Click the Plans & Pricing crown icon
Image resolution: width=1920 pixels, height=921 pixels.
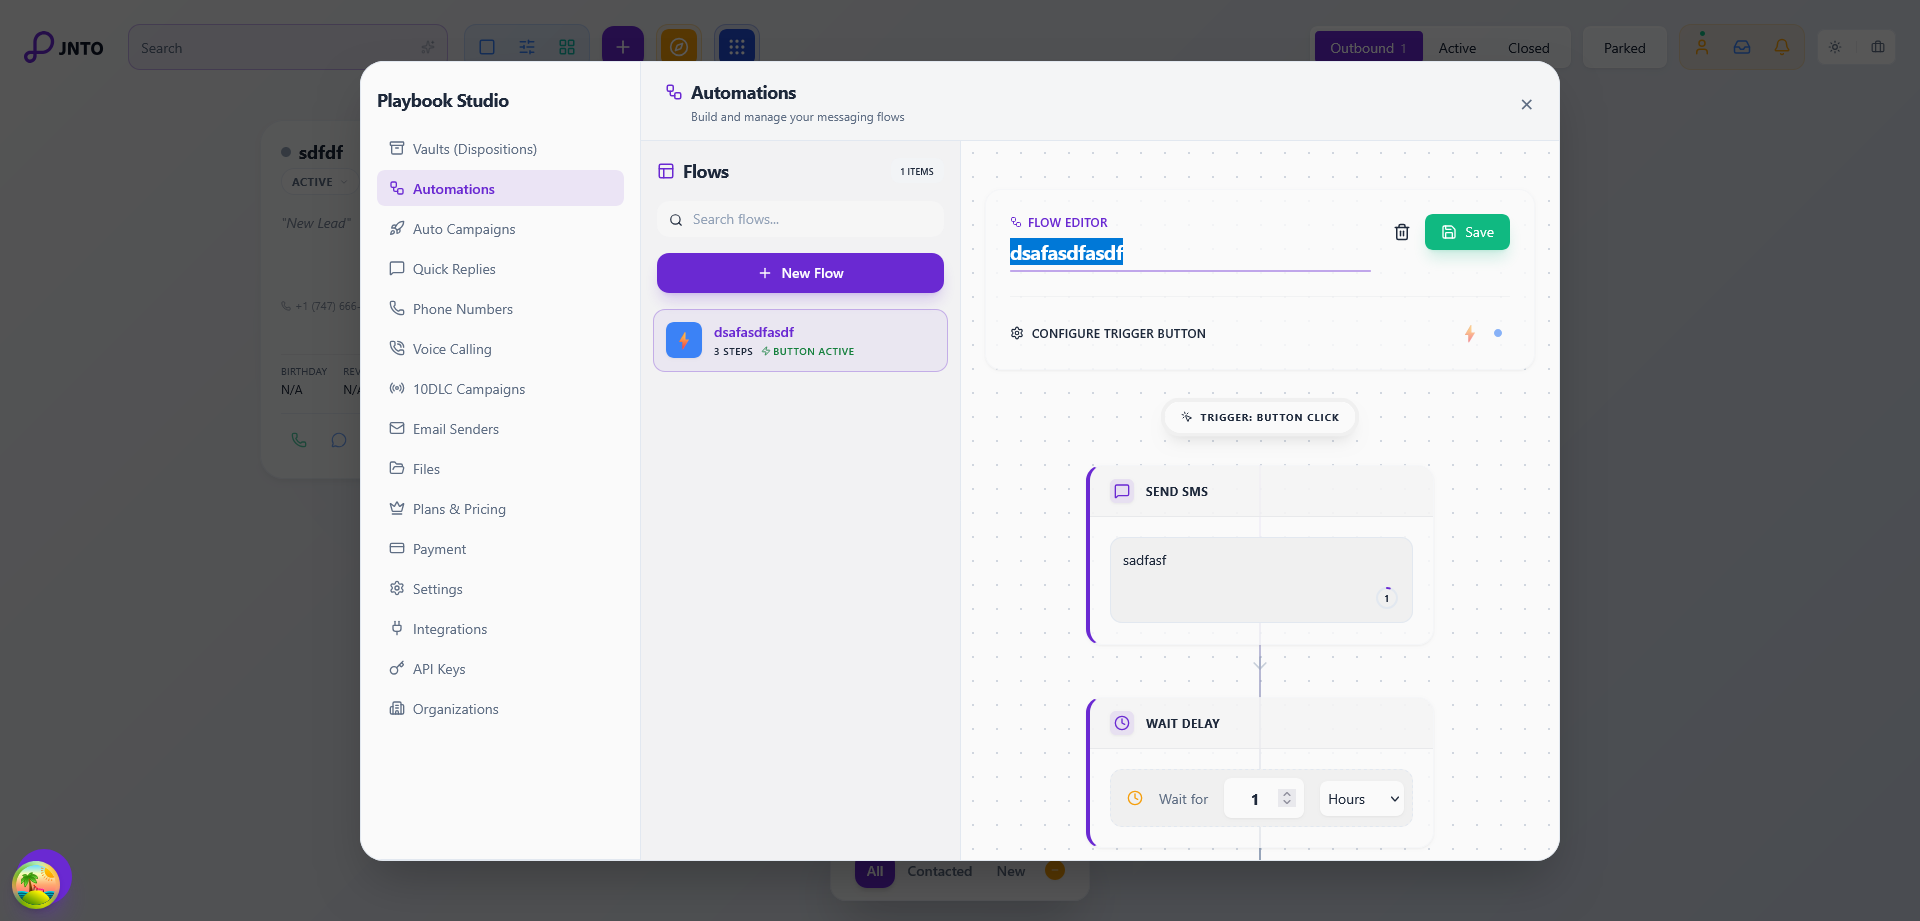coord(397,508)
